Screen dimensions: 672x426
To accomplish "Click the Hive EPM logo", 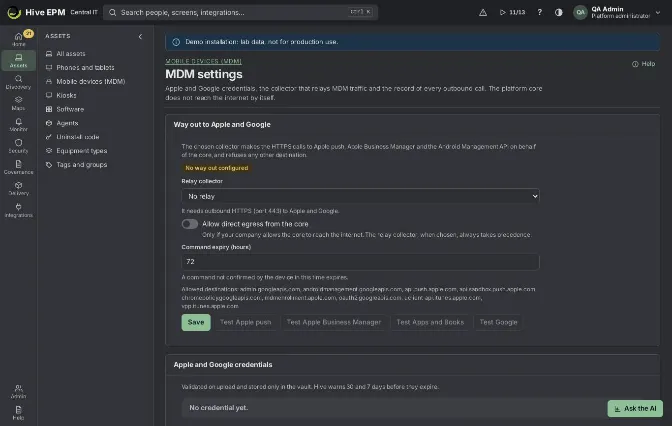I will [x=36, y=12].
